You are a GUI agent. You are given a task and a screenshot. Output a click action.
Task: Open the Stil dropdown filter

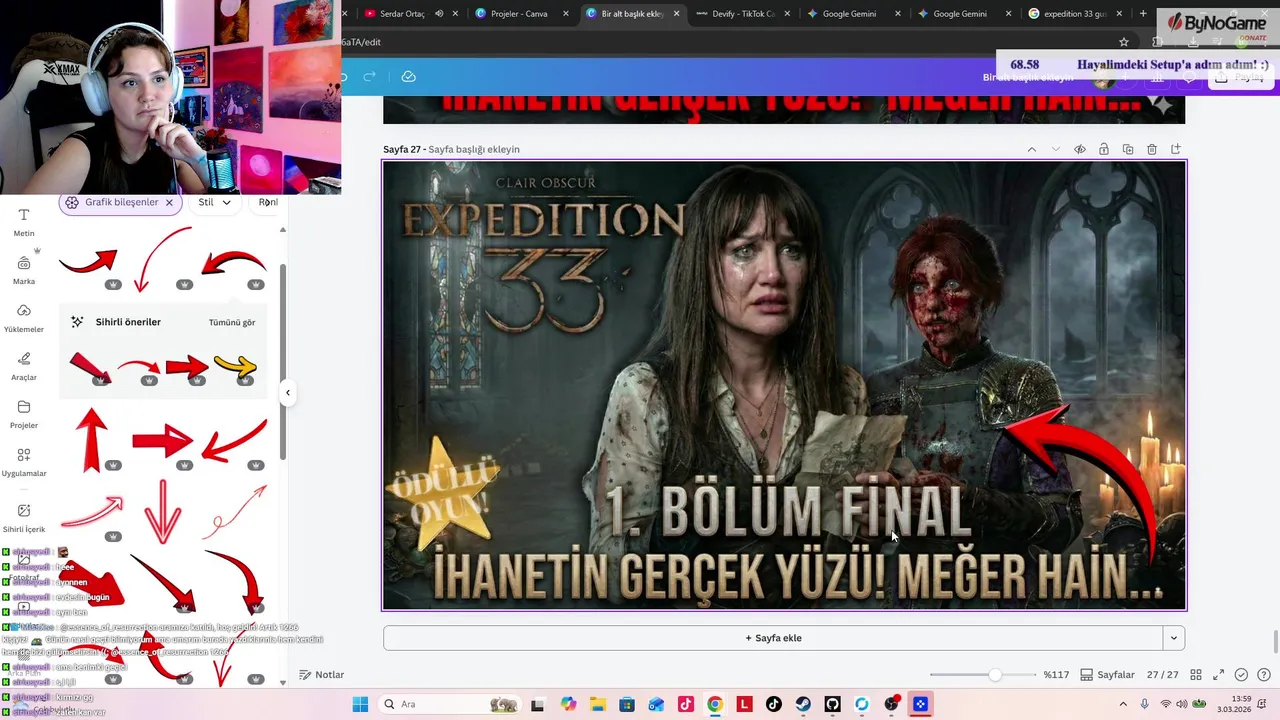point(215,202)
